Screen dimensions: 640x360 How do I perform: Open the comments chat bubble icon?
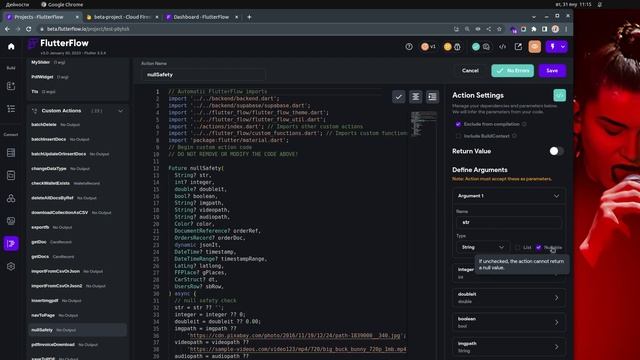486,47
